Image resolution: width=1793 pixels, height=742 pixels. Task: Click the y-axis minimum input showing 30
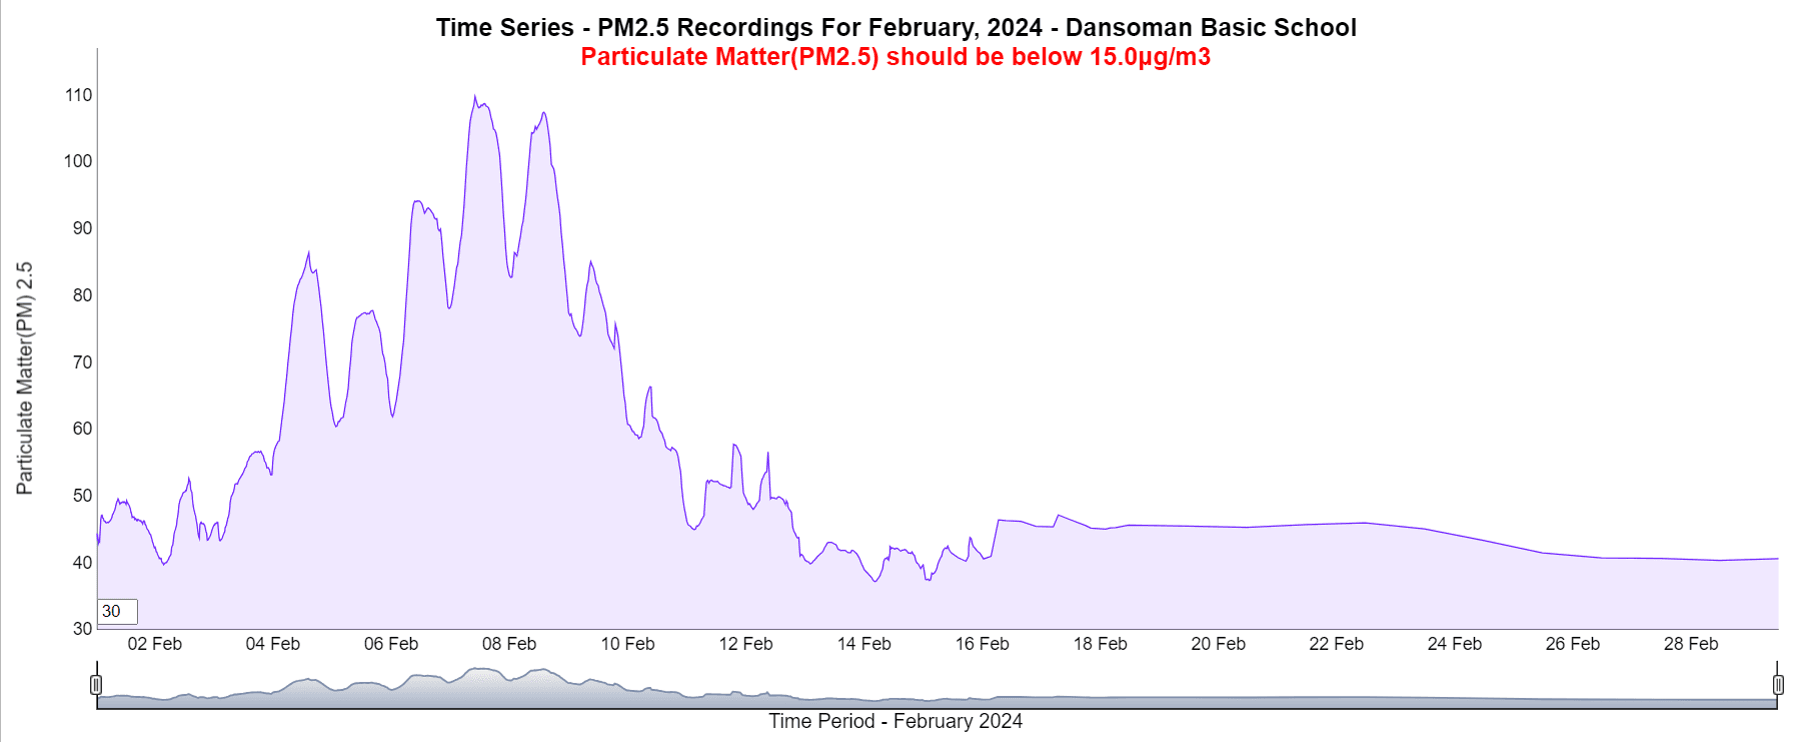click(117, 611)
